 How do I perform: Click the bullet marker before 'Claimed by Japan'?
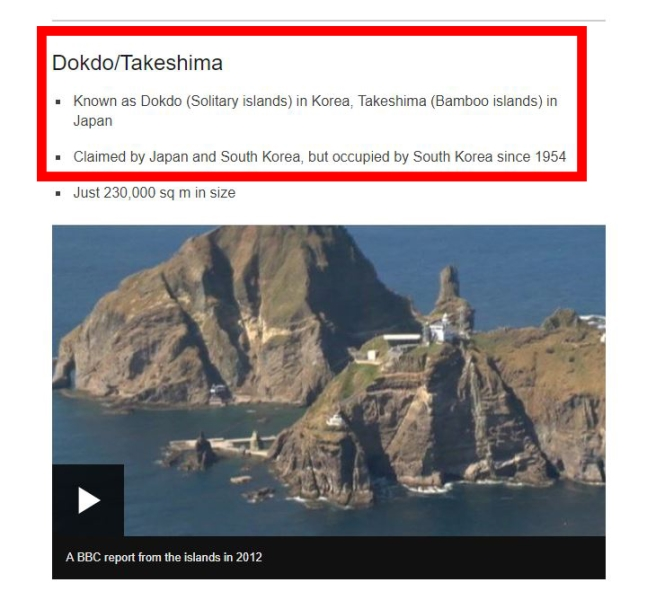[58, 157]
